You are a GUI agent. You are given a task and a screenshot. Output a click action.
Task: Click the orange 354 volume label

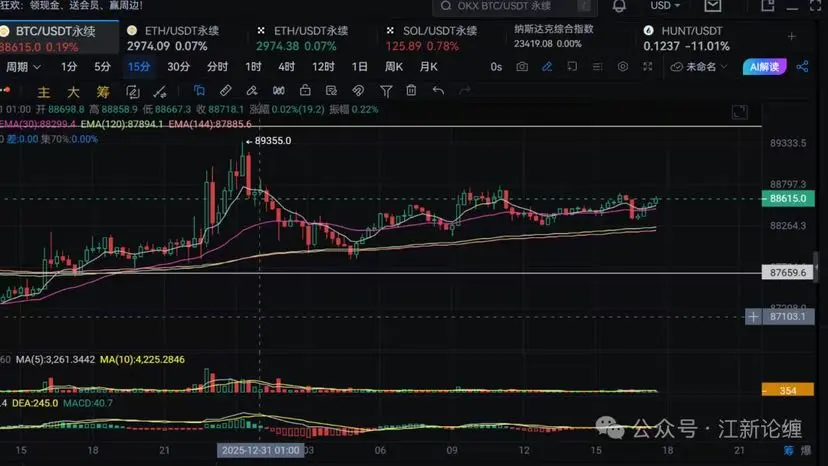[x=788, y=390]
